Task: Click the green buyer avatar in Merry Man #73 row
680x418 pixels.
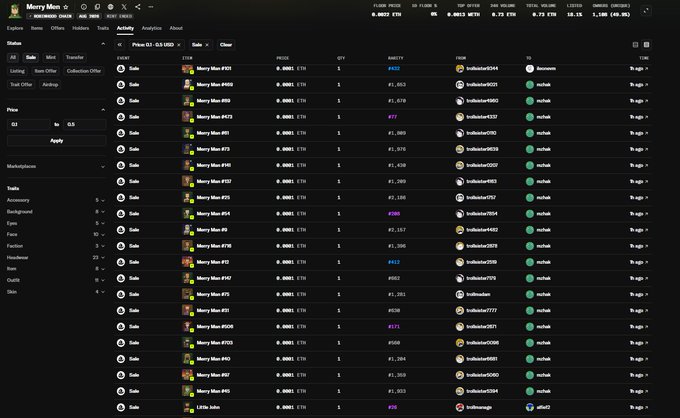Action: 530,149
